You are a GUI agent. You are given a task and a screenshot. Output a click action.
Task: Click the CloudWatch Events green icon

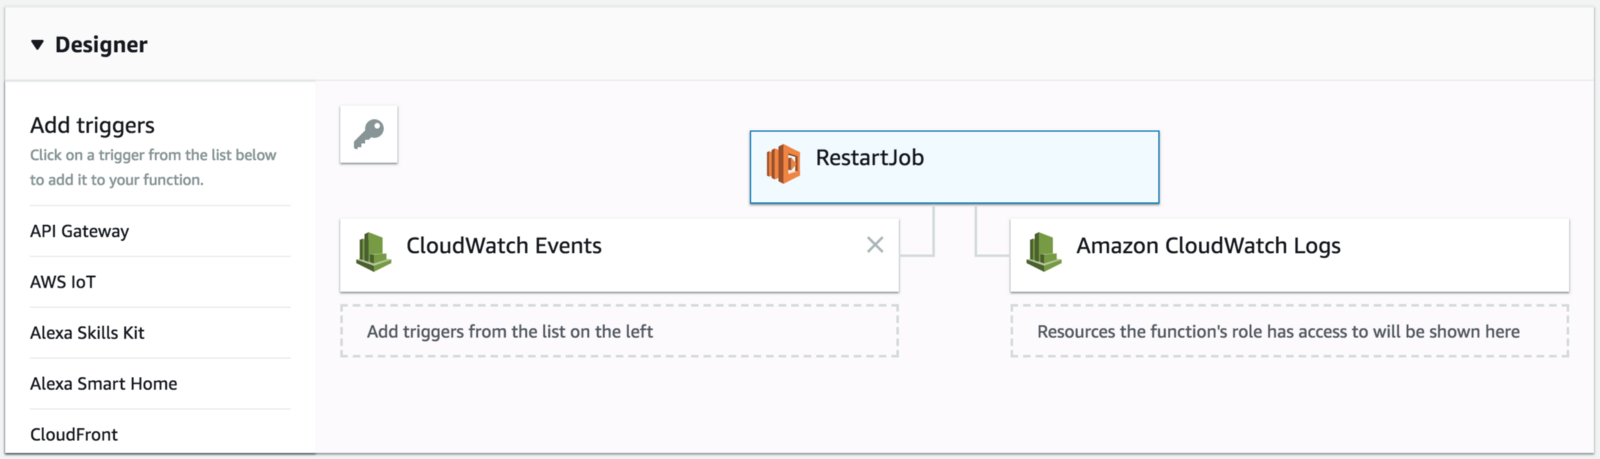click(374, 251)
